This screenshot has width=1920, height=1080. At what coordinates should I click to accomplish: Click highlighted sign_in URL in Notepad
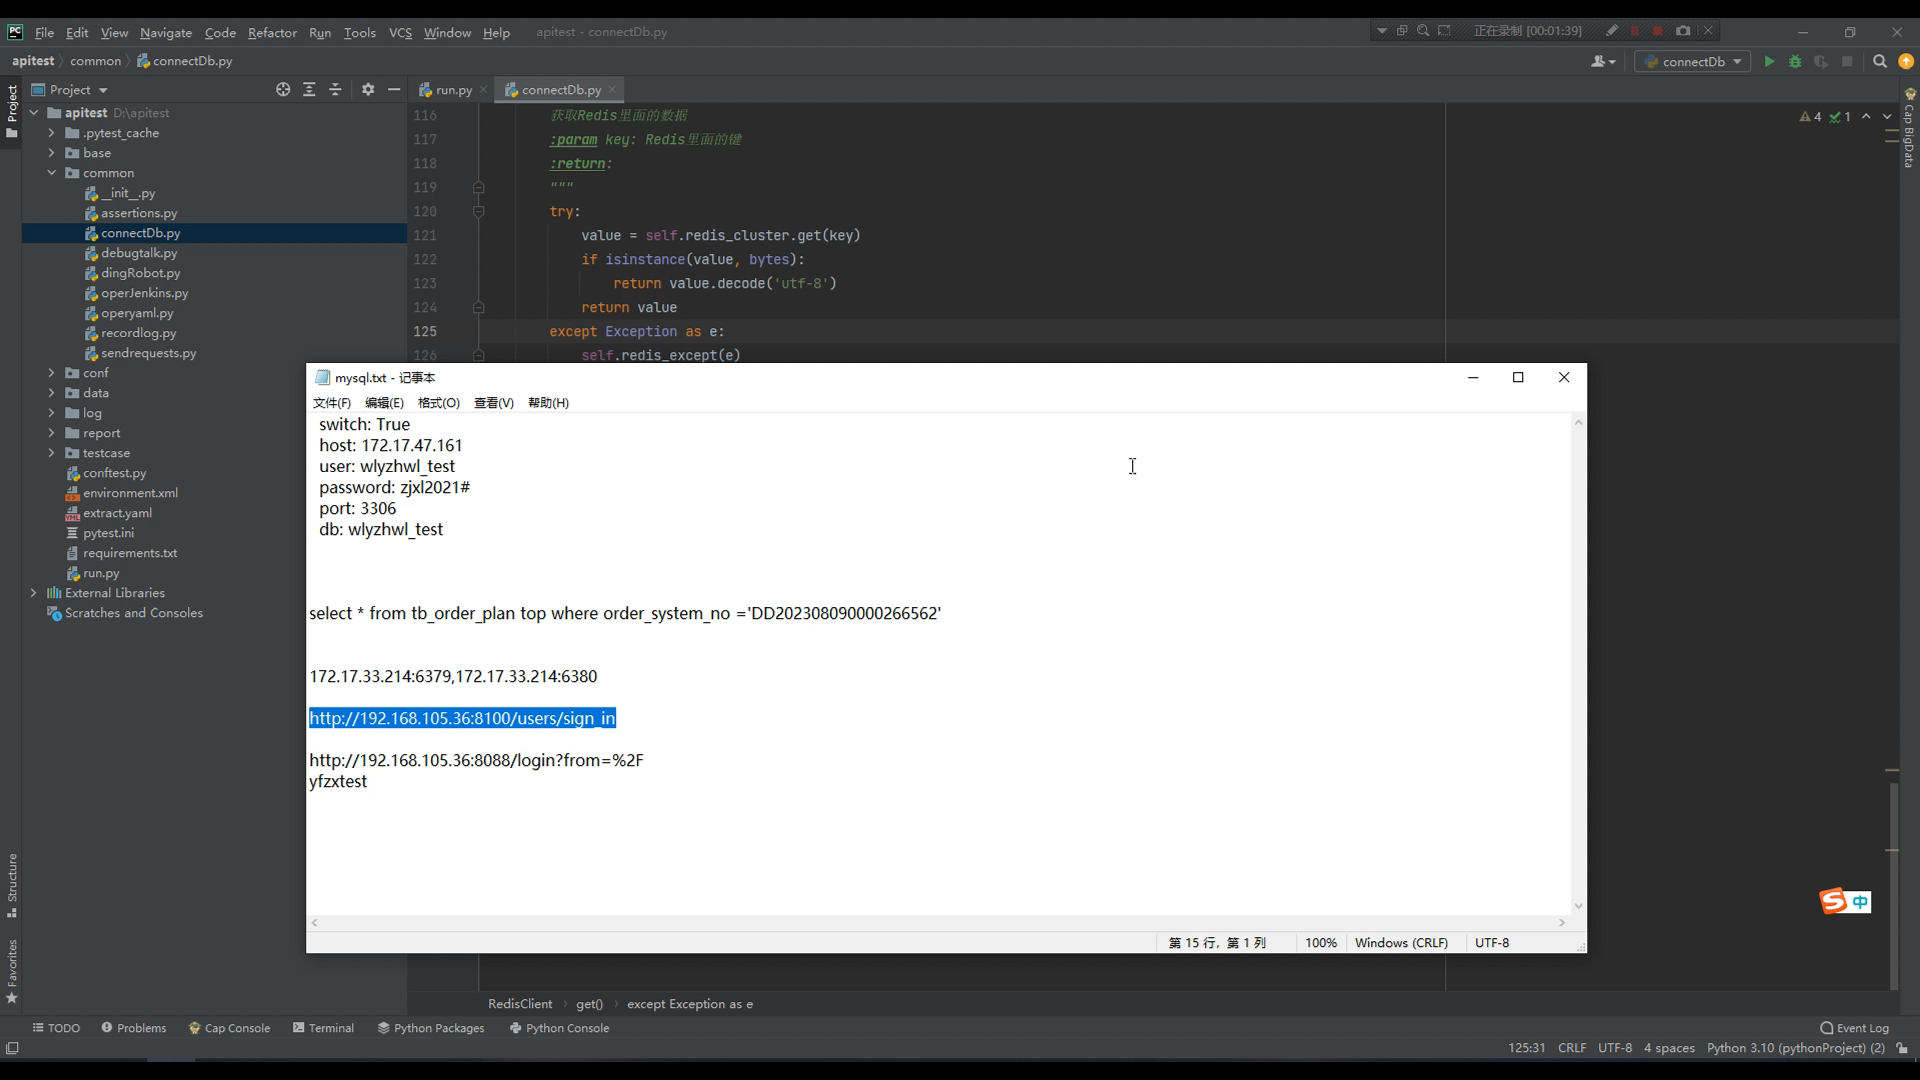[462, 718]
